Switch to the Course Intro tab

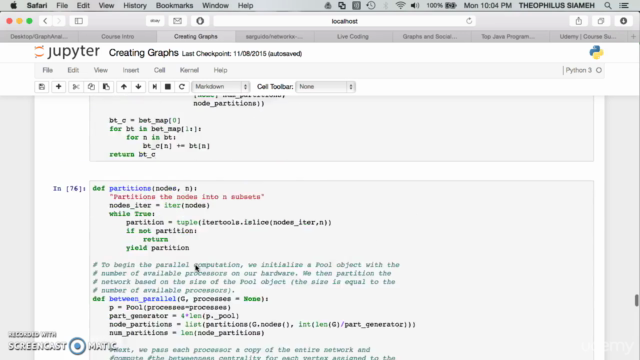tap(118, 36)
